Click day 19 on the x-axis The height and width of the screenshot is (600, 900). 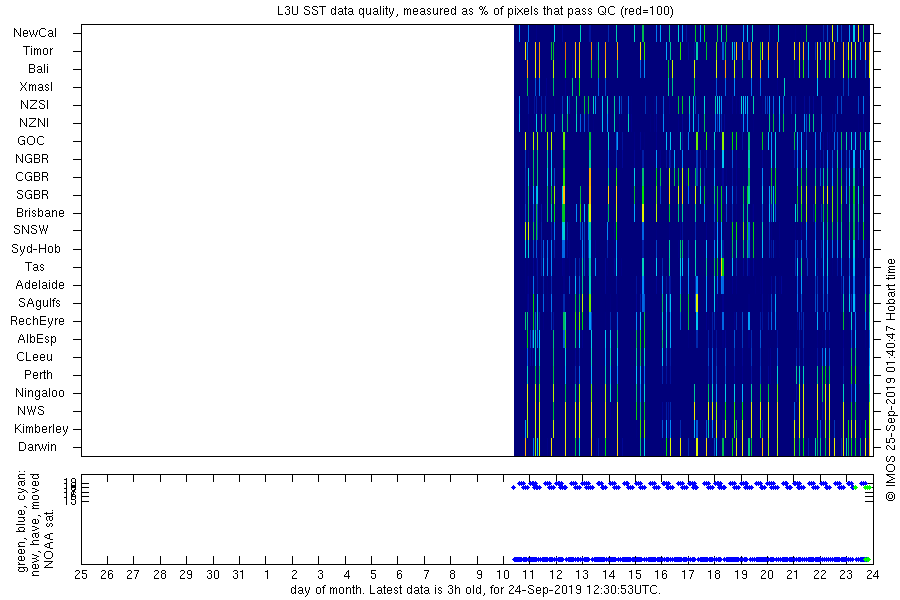(741, 575)
